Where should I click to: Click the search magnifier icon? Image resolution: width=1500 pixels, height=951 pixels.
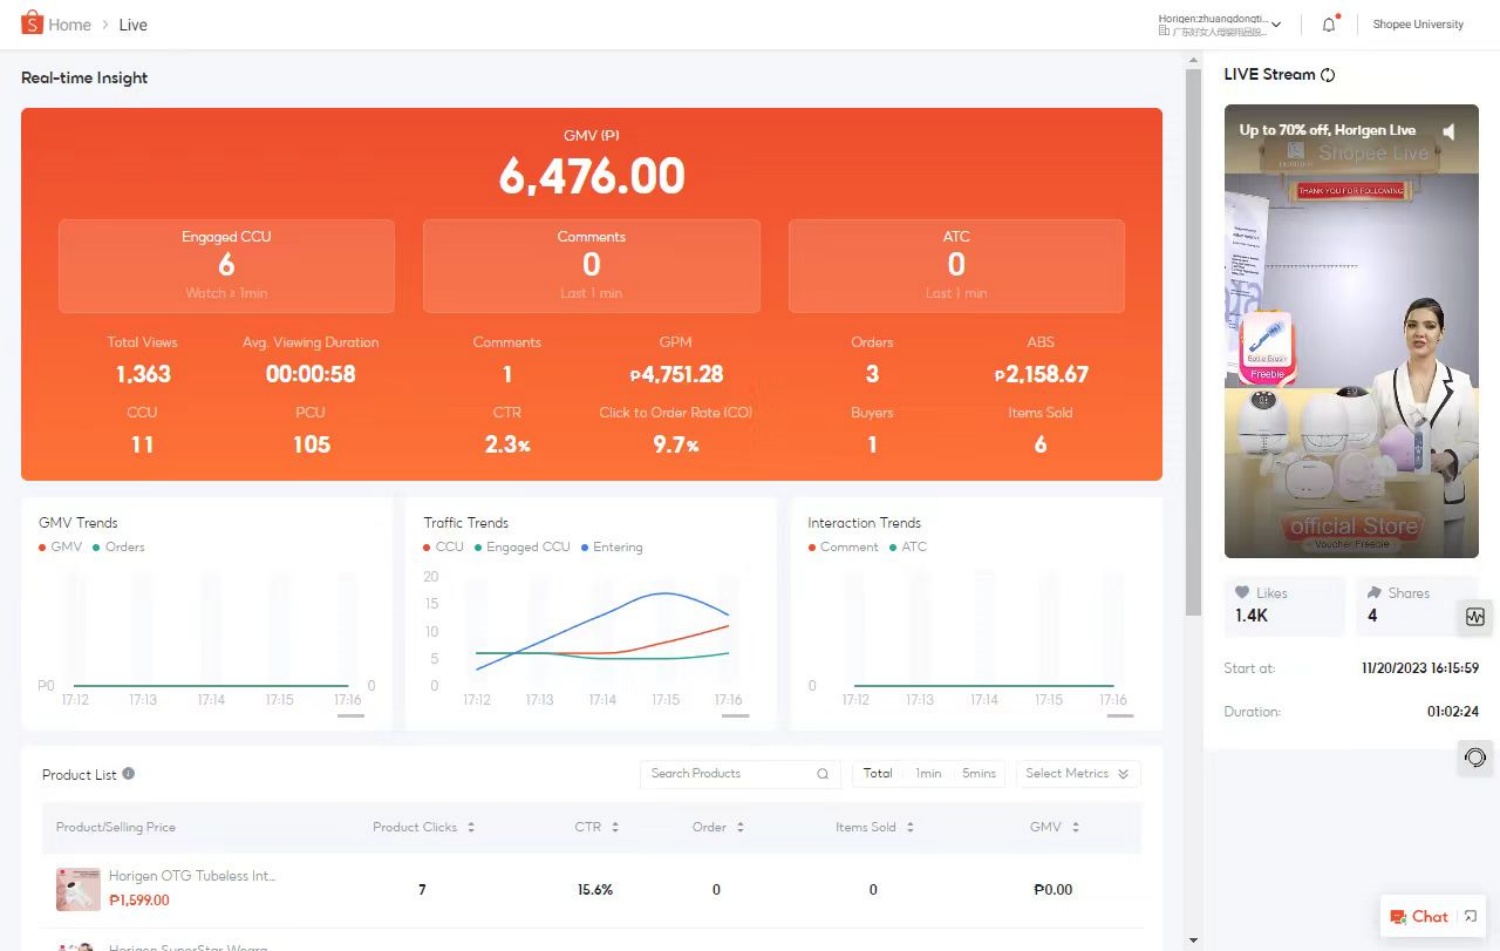(x=822, y=774)
